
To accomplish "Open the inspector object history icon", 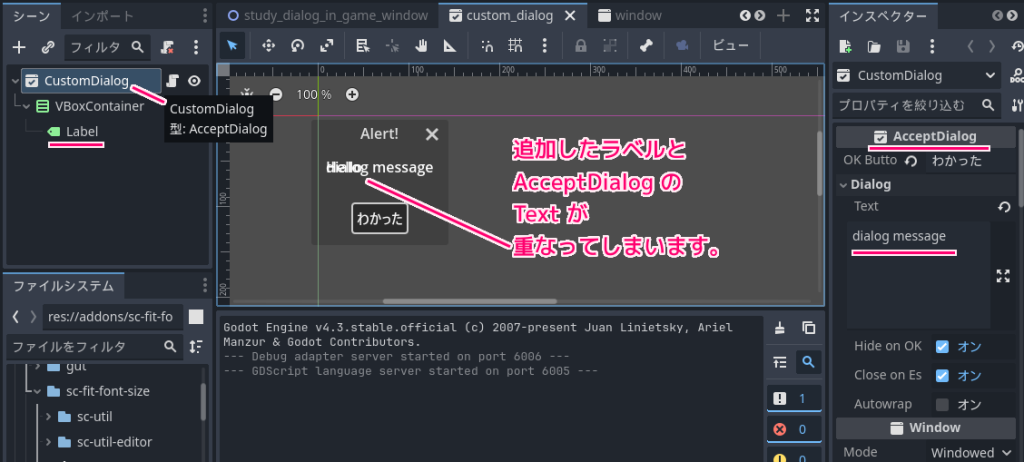I will point(1017,46).
